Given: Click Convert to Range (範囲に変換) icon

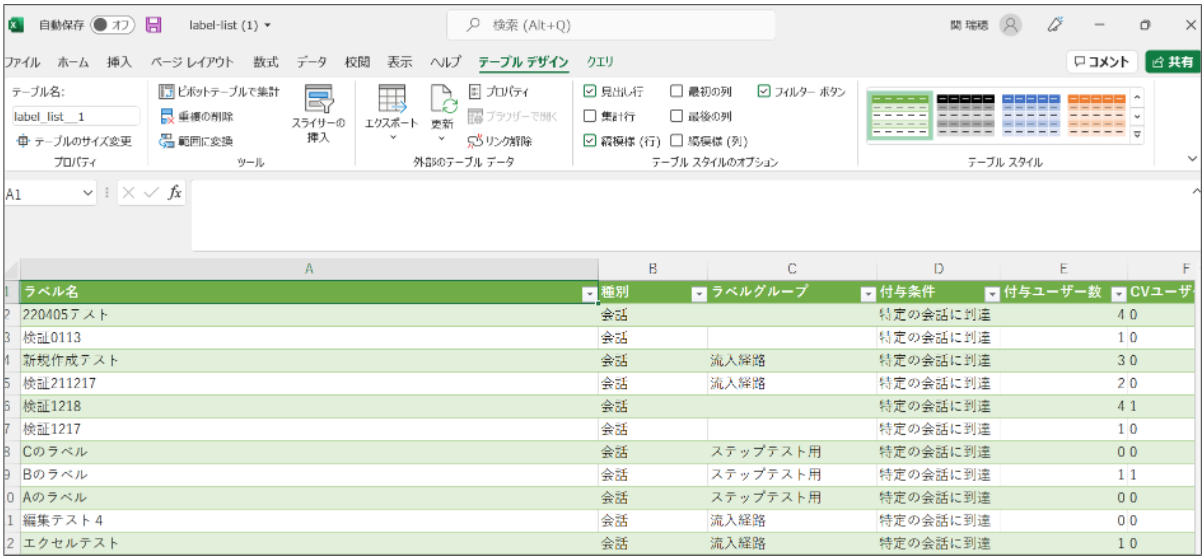Looking at the screenshot, I should click(x=167, y=141).
